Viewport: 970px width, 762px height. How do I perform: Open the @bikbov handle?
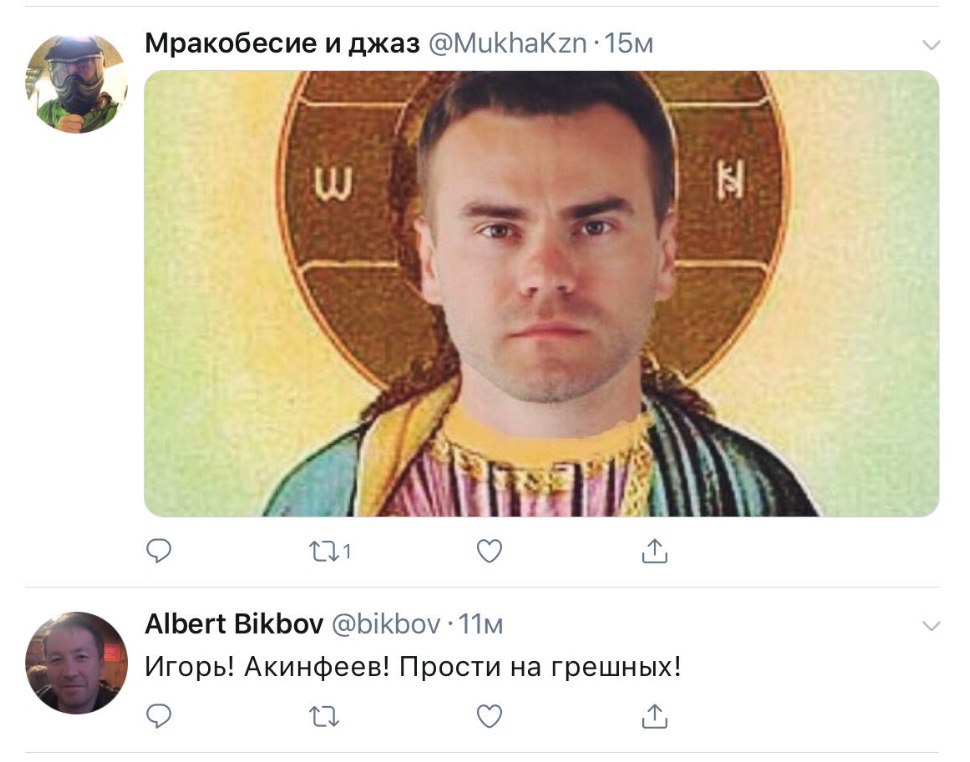[386, 624]
